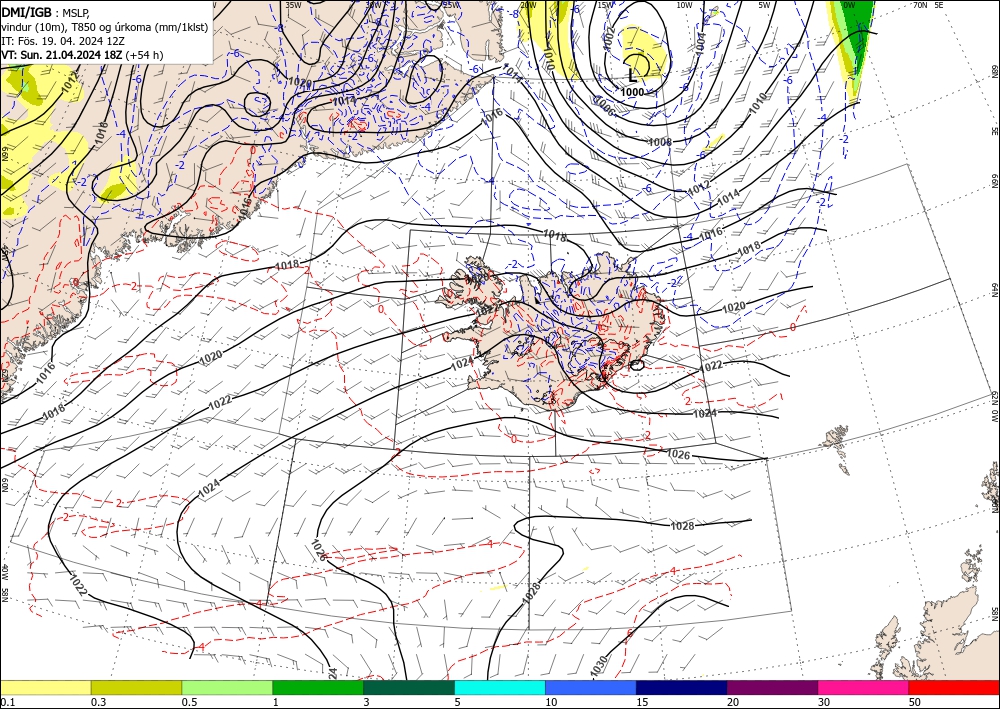Viewport: 1000px width, 709px height.
Task: Click the '15W' longitude label at the top
Action: click(x=605, y=5)
